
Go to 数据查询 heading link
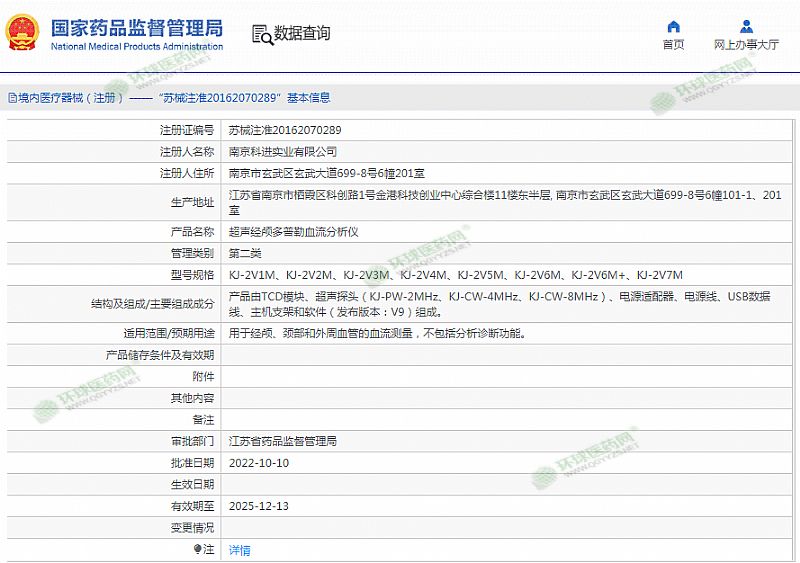click(x=301, y=33)
